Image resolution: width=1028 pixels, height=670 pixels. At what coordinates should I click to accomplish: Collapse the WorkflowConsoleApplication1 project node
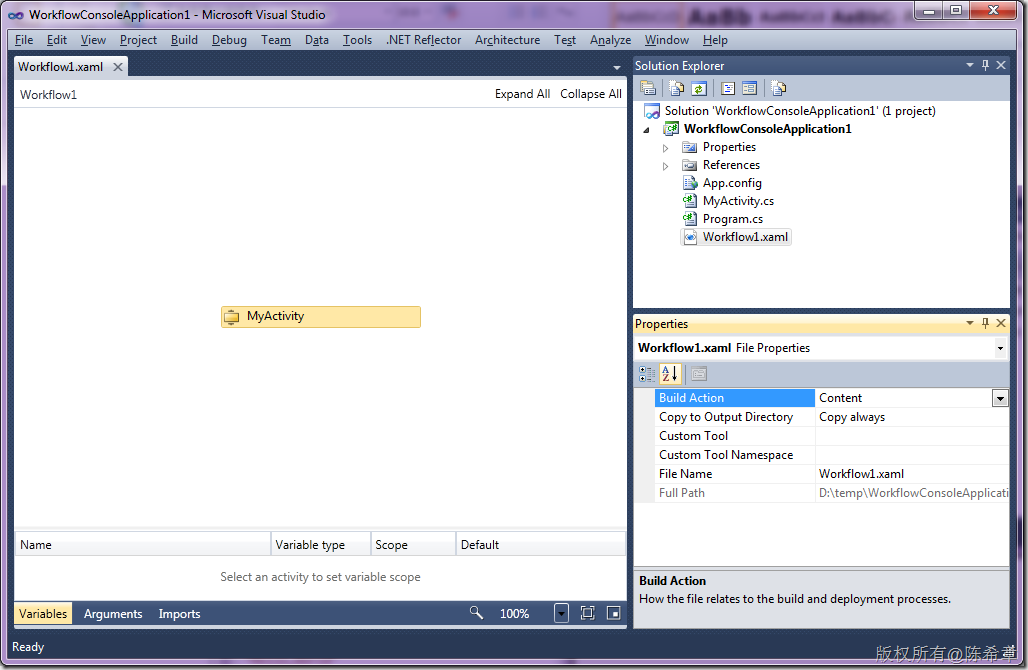point(646,130)
